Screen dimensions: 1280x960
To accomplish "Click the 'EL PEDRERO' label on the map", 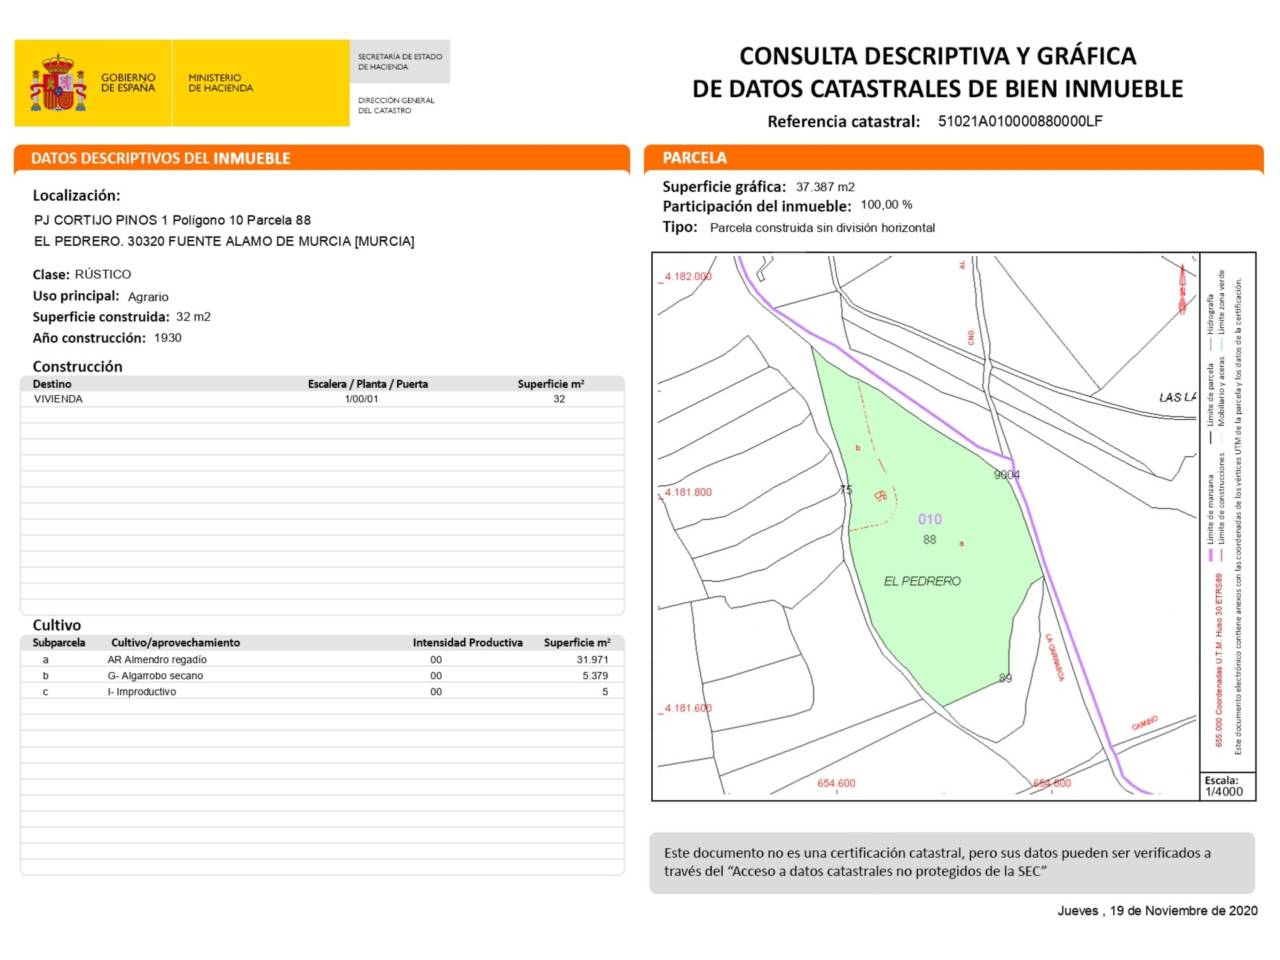I will click(x=922, y=581).
